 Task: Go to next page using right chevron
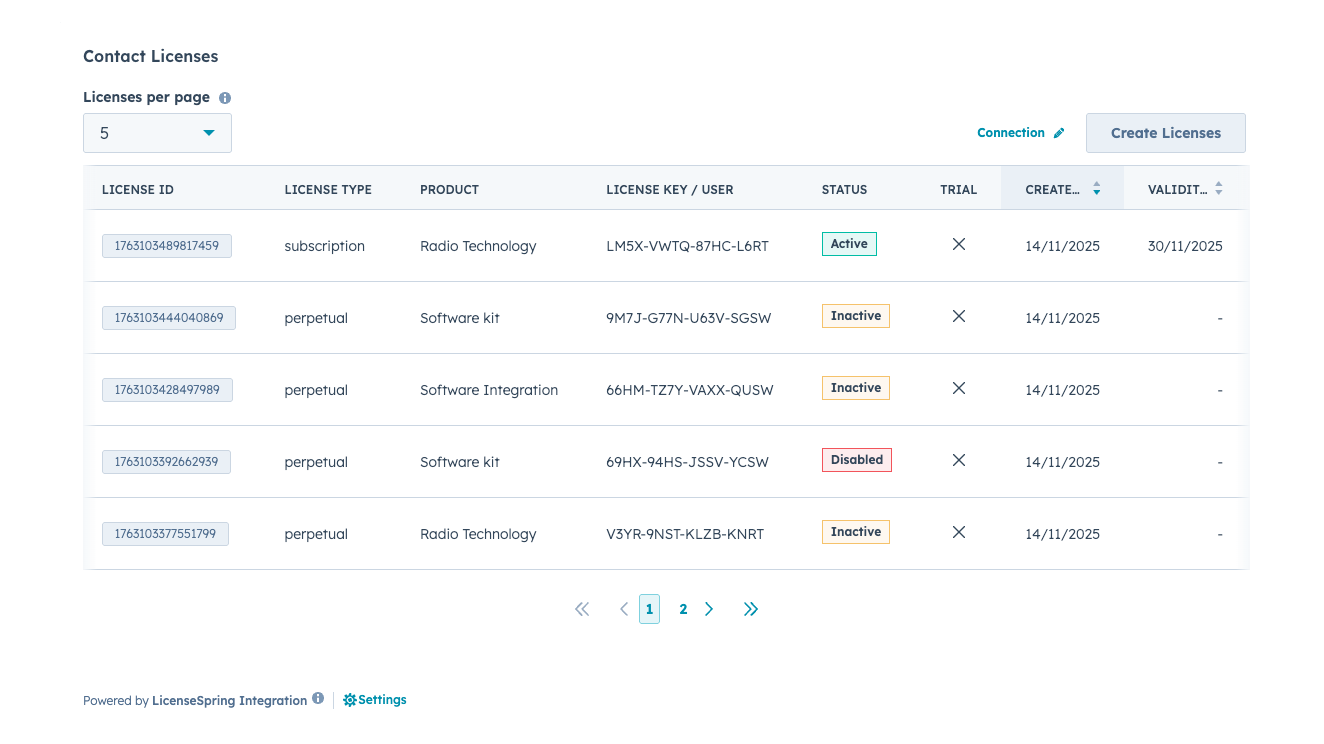point(709,609)
